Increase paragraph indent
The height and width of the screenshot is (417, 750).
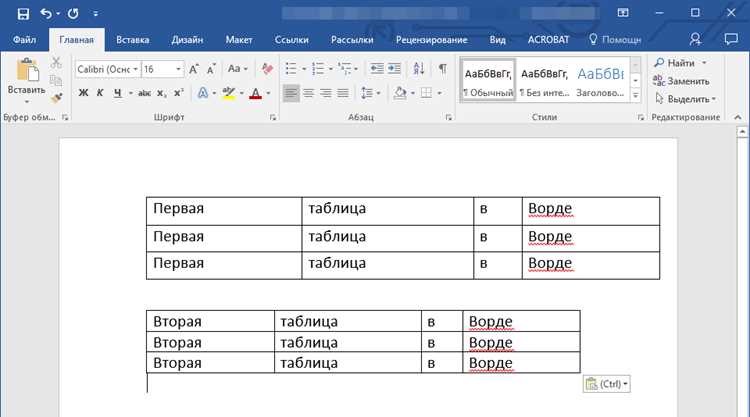(x=394, y=69)
